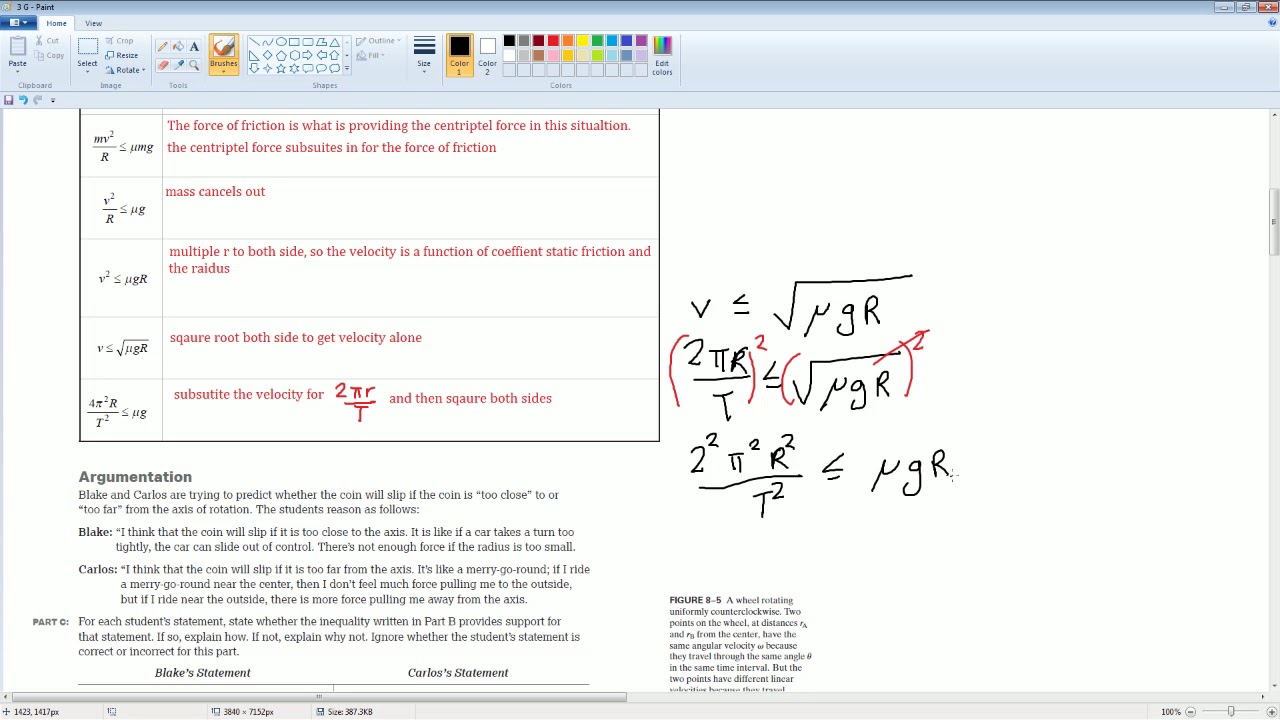Select the Pencil tool
1280x720 pixels.
[x=162, y=47]
